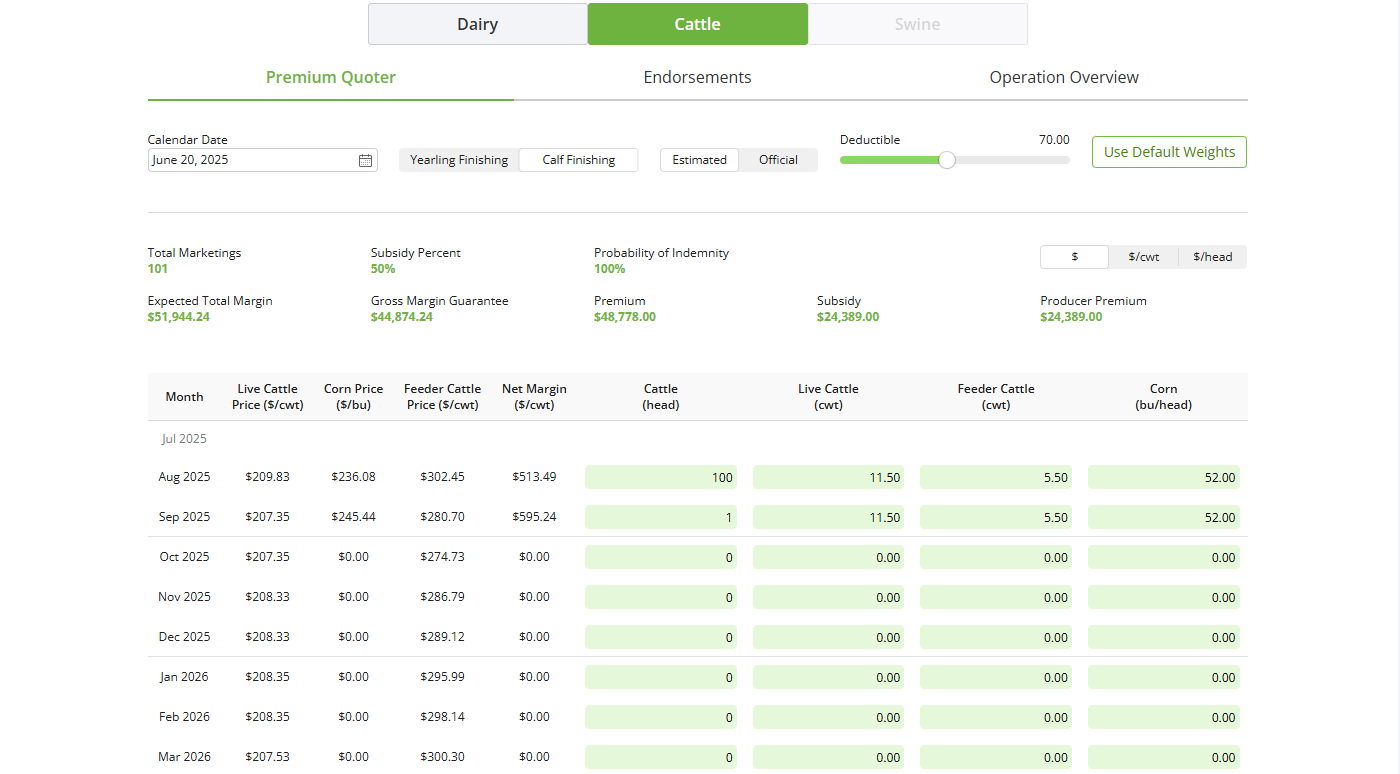1400x774 pixels.
Task: Edit Oct 2025 Corn bu/head field
Action: (x=1164, y=557)
